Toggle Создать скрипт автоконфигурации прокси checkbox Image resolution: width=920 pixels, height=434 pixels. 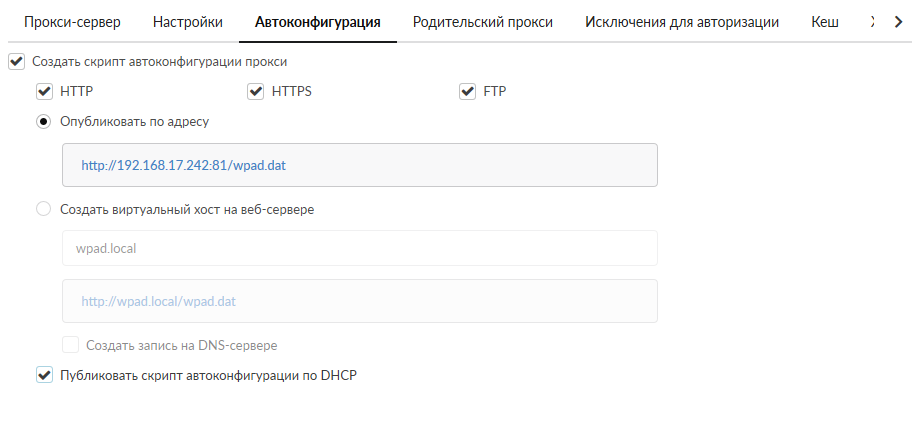(x=15, y=62)
